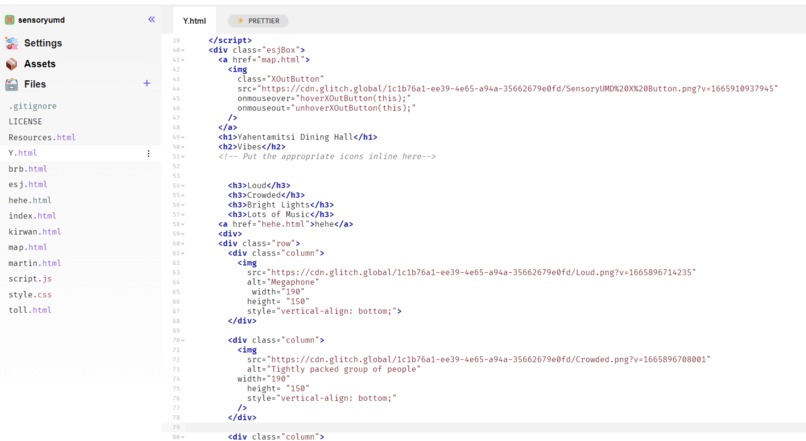Screen dimensions: 806x441
Task: Click the Assets label in sidebar
Action: (x=40, y=64)
